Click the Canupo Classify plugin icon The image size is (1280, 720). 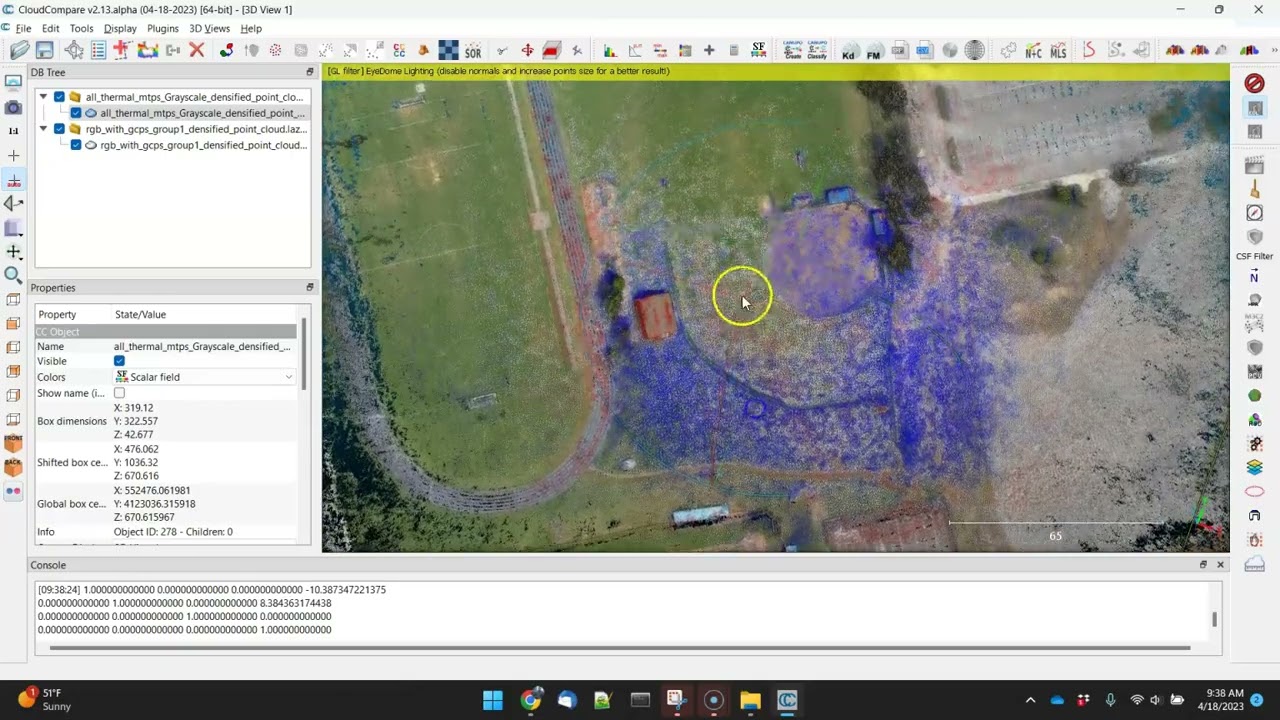[817, 50]
